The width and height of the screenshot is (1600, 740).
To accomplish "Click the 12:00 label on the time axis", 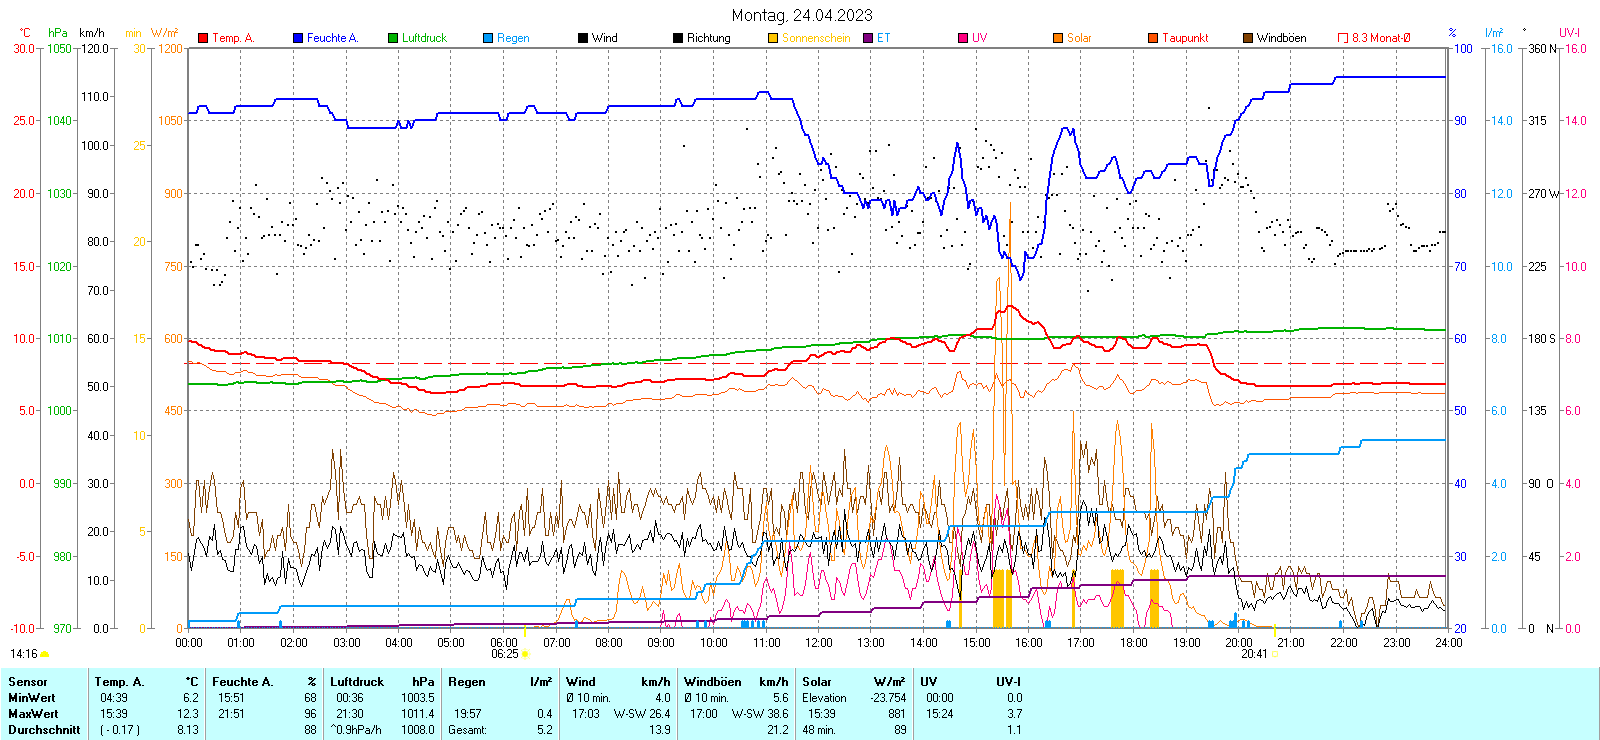I will [x=818, y=643].
